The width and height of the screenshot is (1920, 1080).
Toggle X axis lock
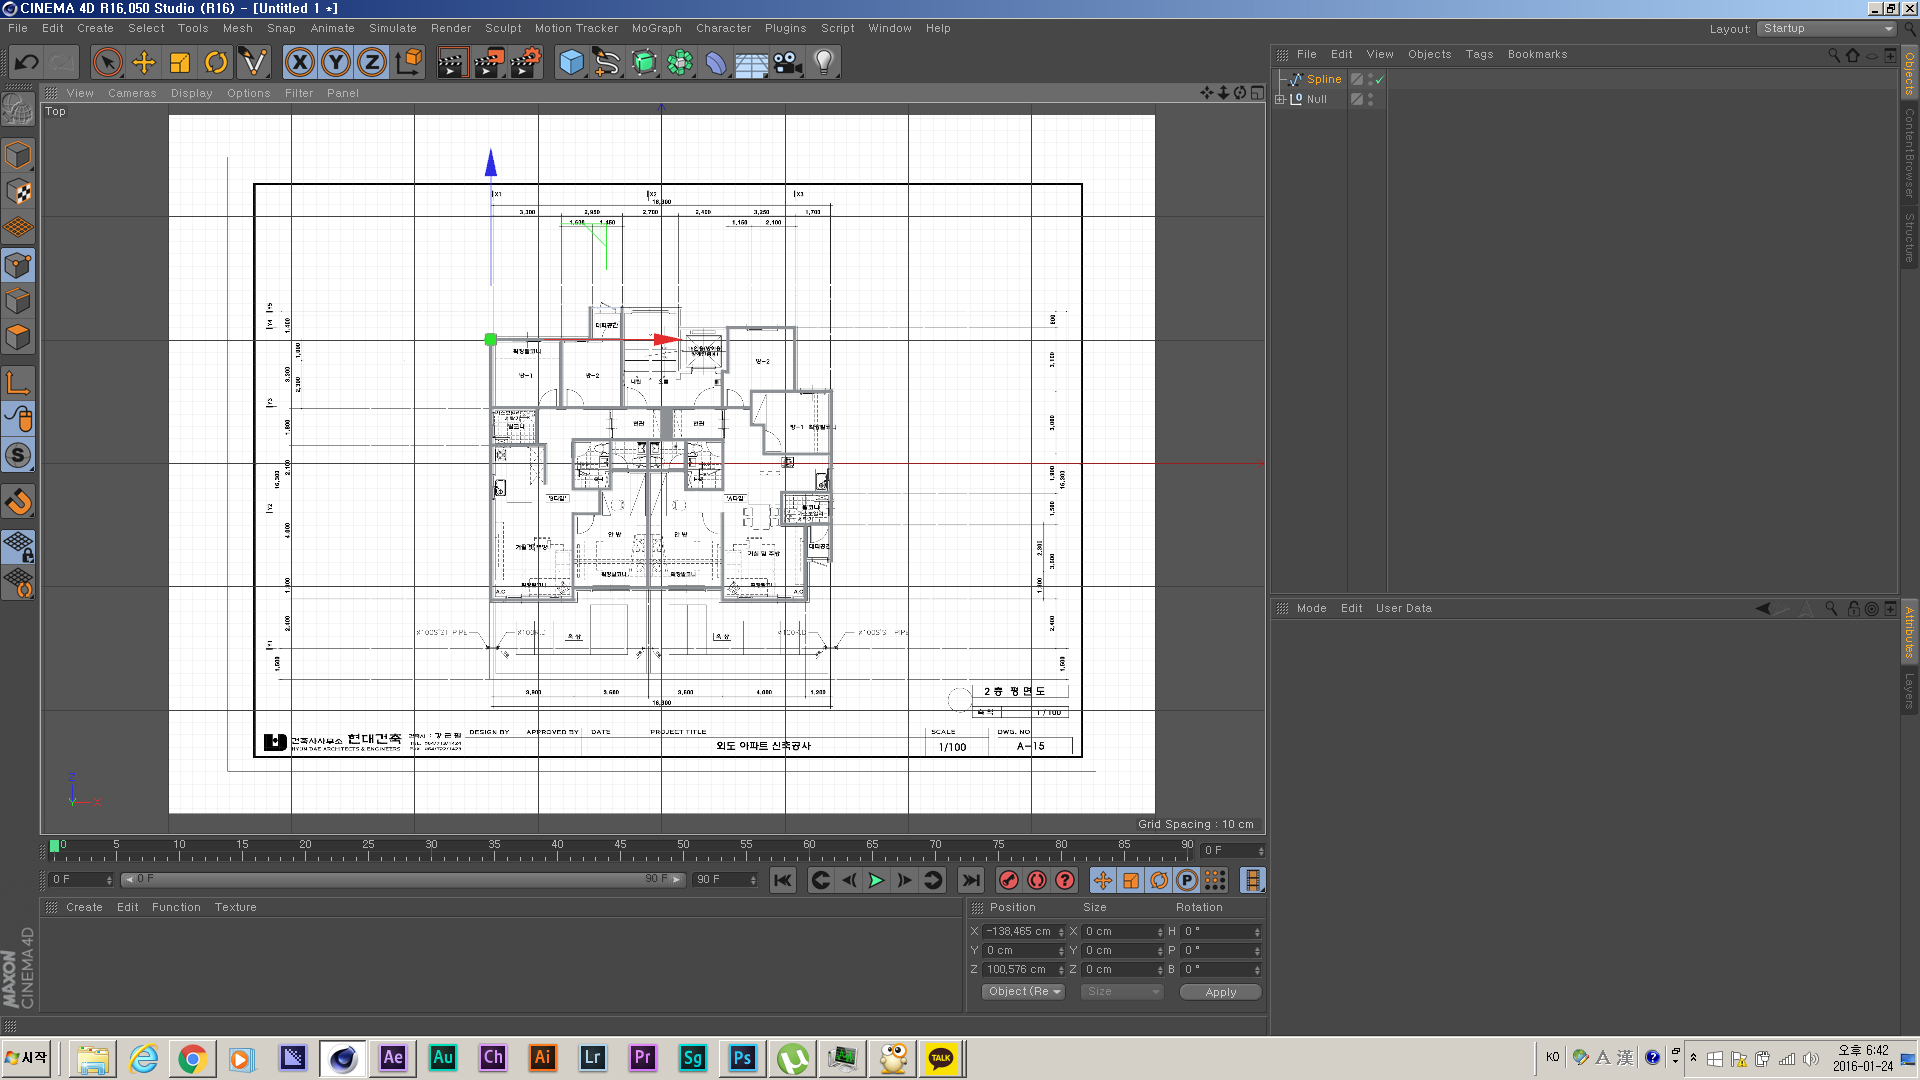(x=300, y=62)
